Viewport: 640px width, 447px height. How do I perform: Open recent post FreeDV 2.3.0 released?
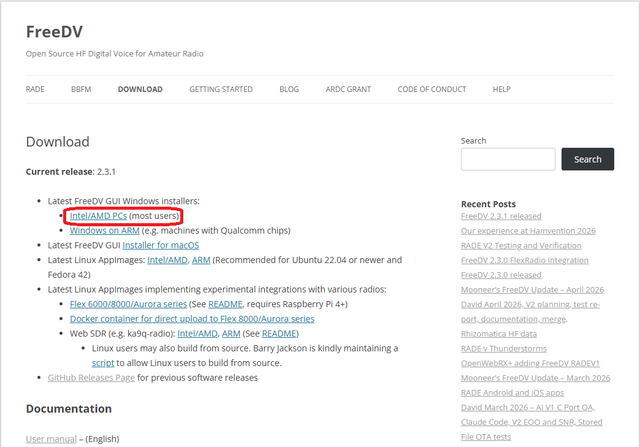click(x=501, y=275)
